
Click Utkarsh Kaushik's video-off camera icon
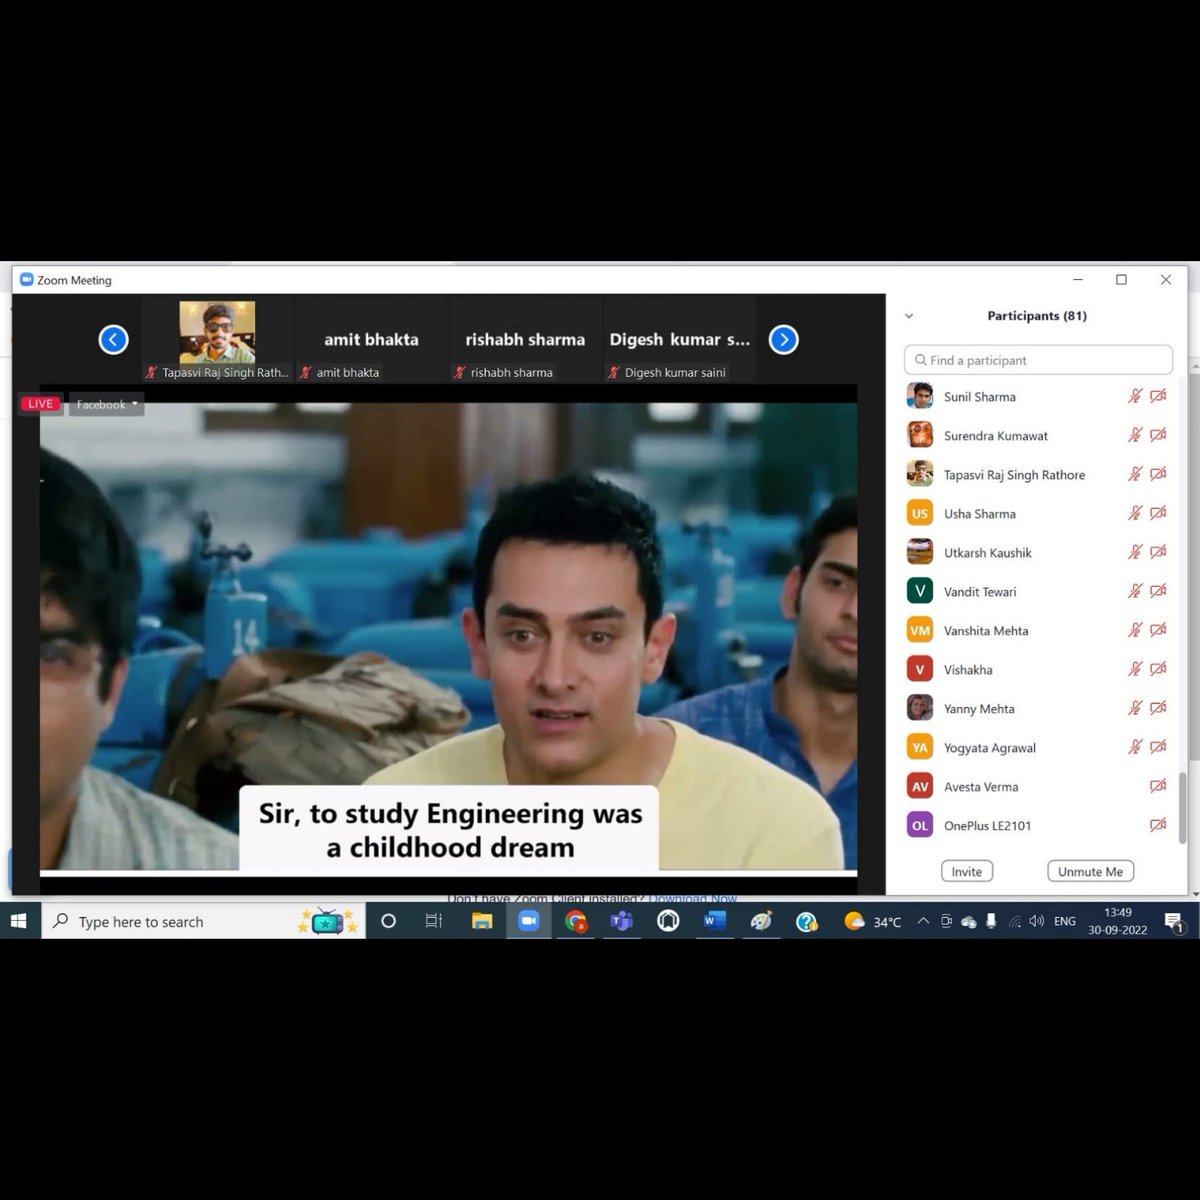click(1158, 552)
